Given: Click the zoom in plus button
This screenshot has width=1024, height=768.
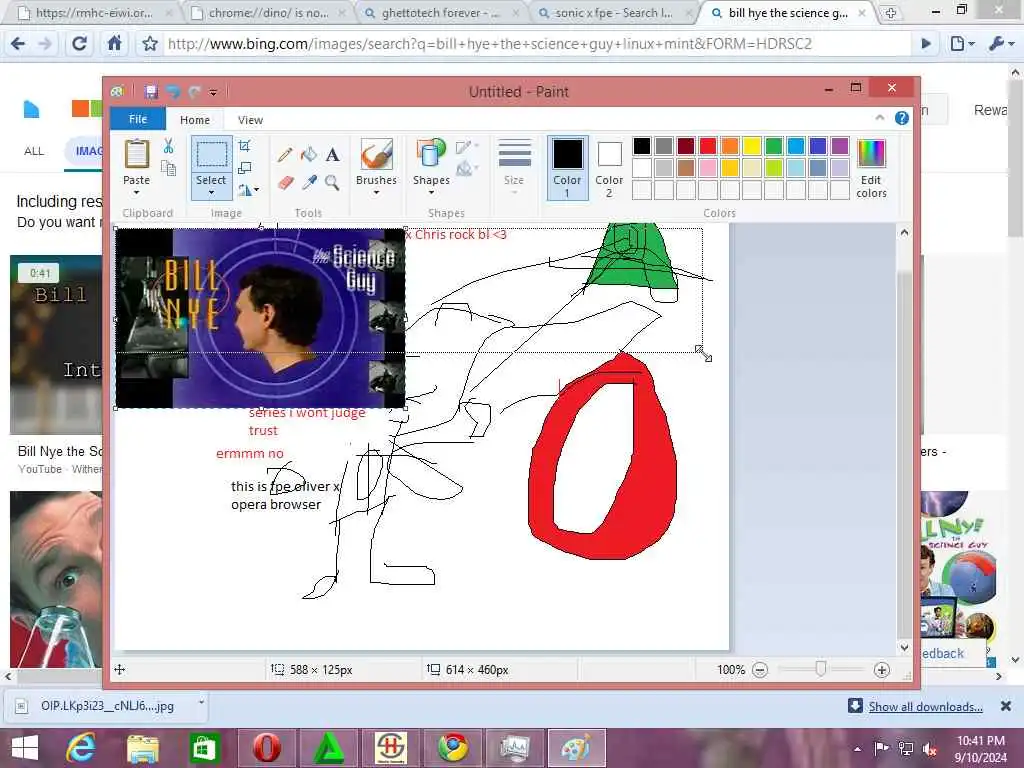Looking at the screenshot, I should point(882,670).
